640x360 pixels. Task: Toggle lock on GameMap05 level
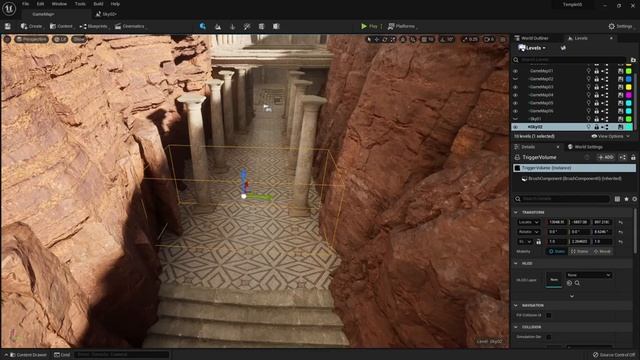coord(596,103)
